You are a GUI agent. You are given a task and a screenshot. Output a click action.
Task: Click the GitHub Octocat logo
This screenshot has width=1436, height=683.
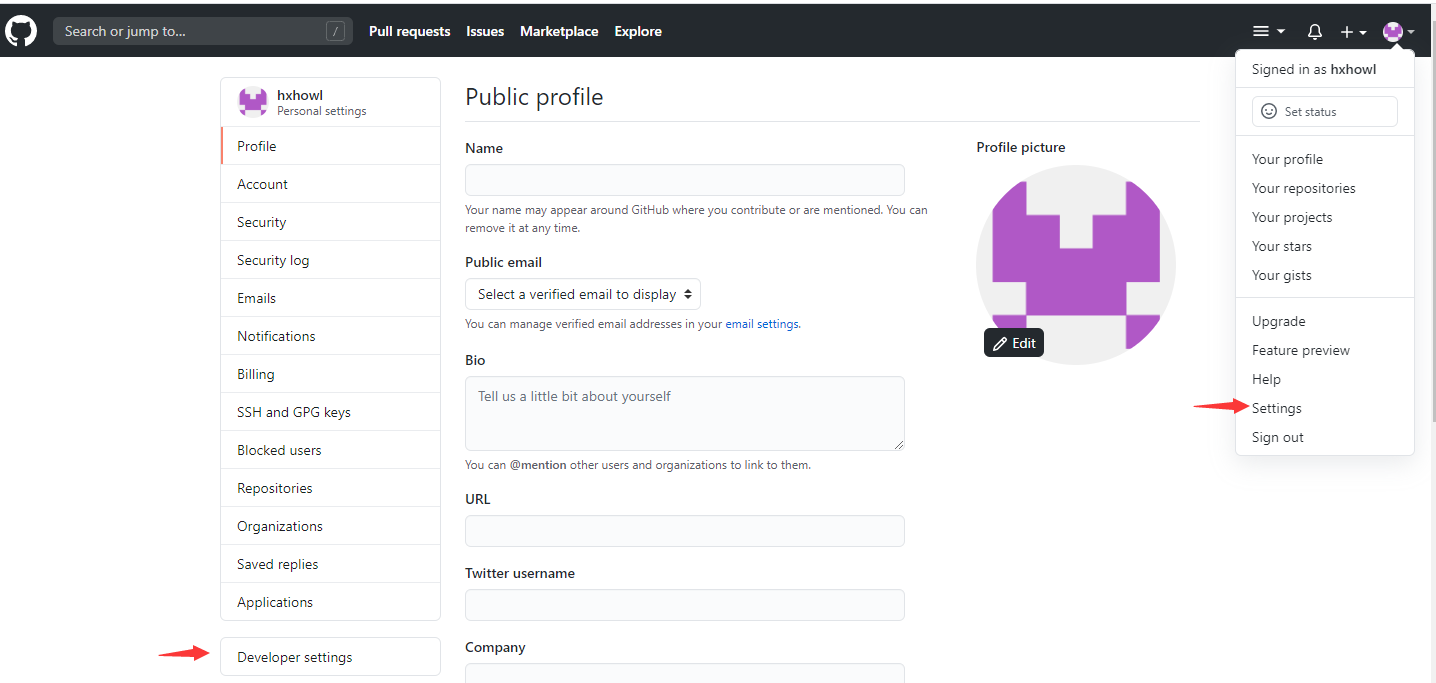click(x=21, y=31)
